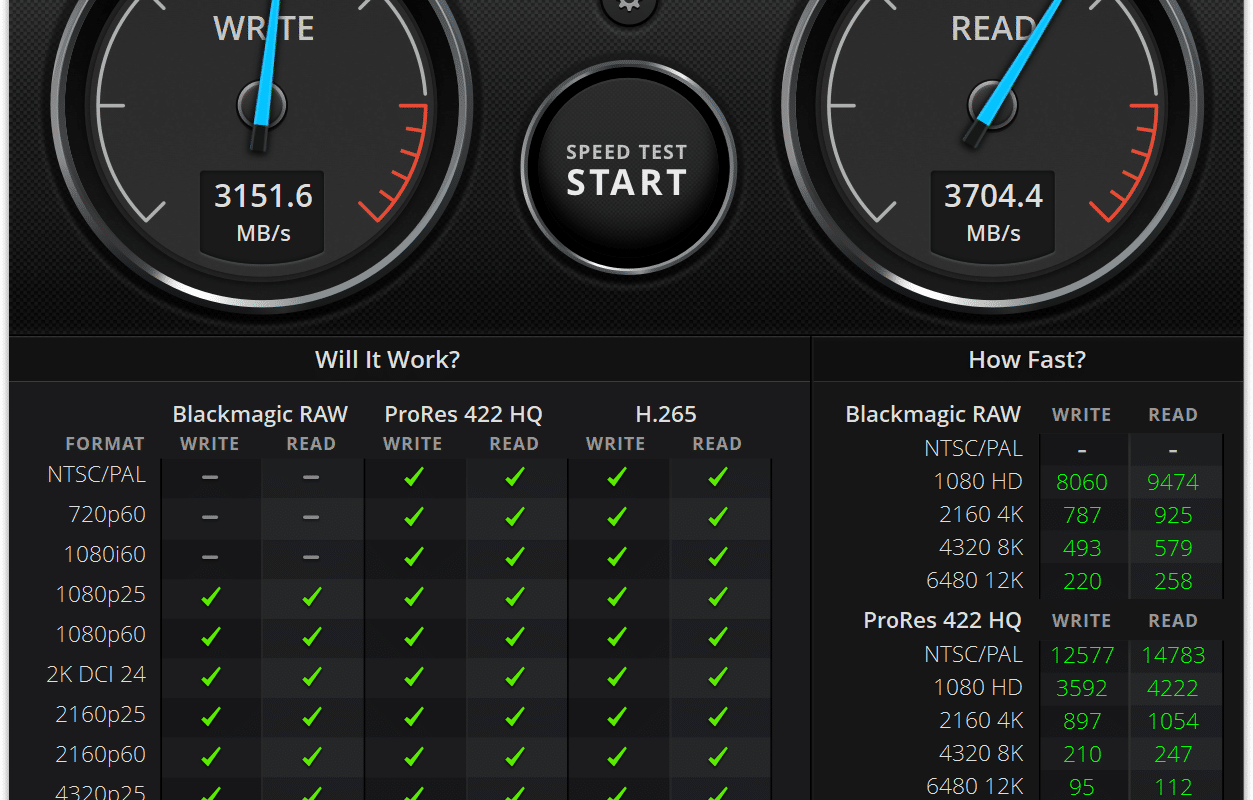
Task: Click the ProRes NTSC/PAL read value 14783
Action: pyautogui.click(x=1173, y=655)
